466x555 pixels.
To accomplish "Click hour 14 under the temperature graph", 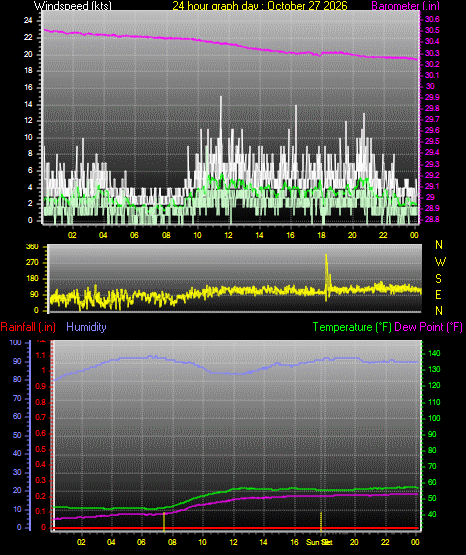I will pos(263,542).
